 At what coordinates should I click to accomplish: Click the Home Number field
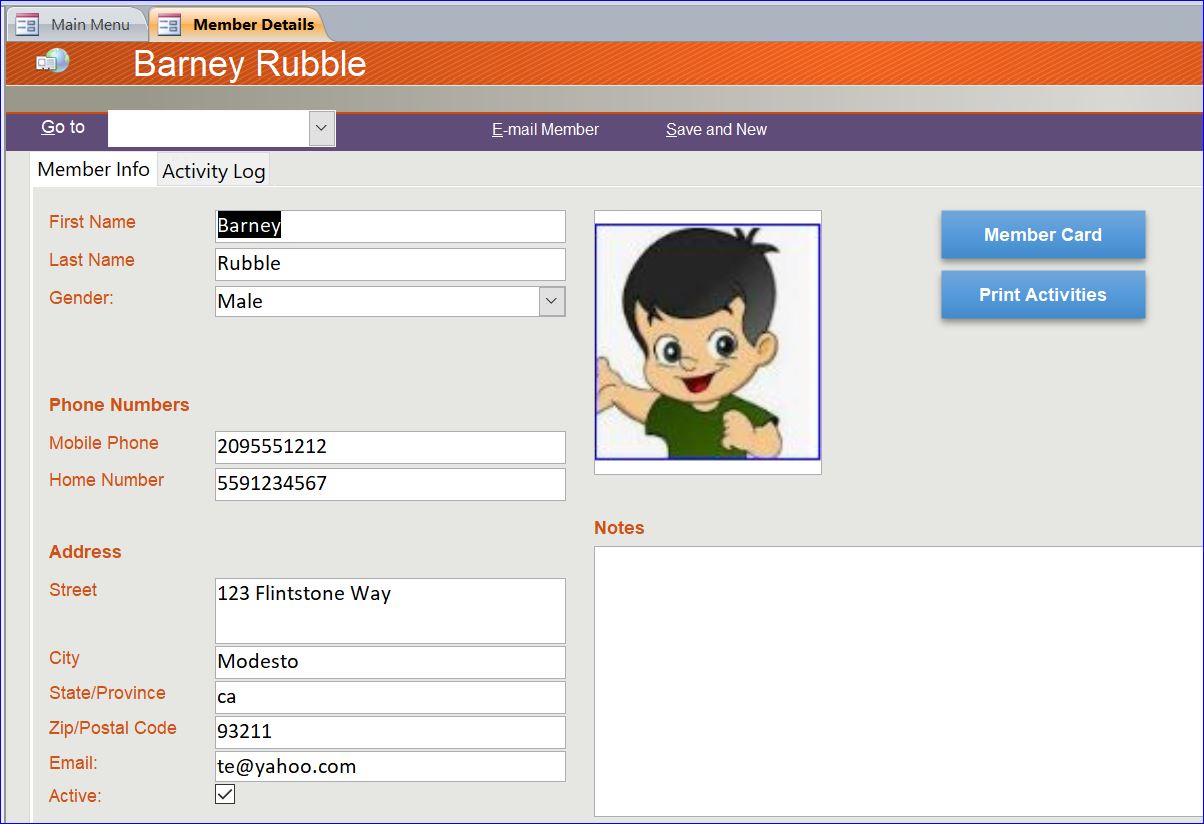(x=390, y=484)
